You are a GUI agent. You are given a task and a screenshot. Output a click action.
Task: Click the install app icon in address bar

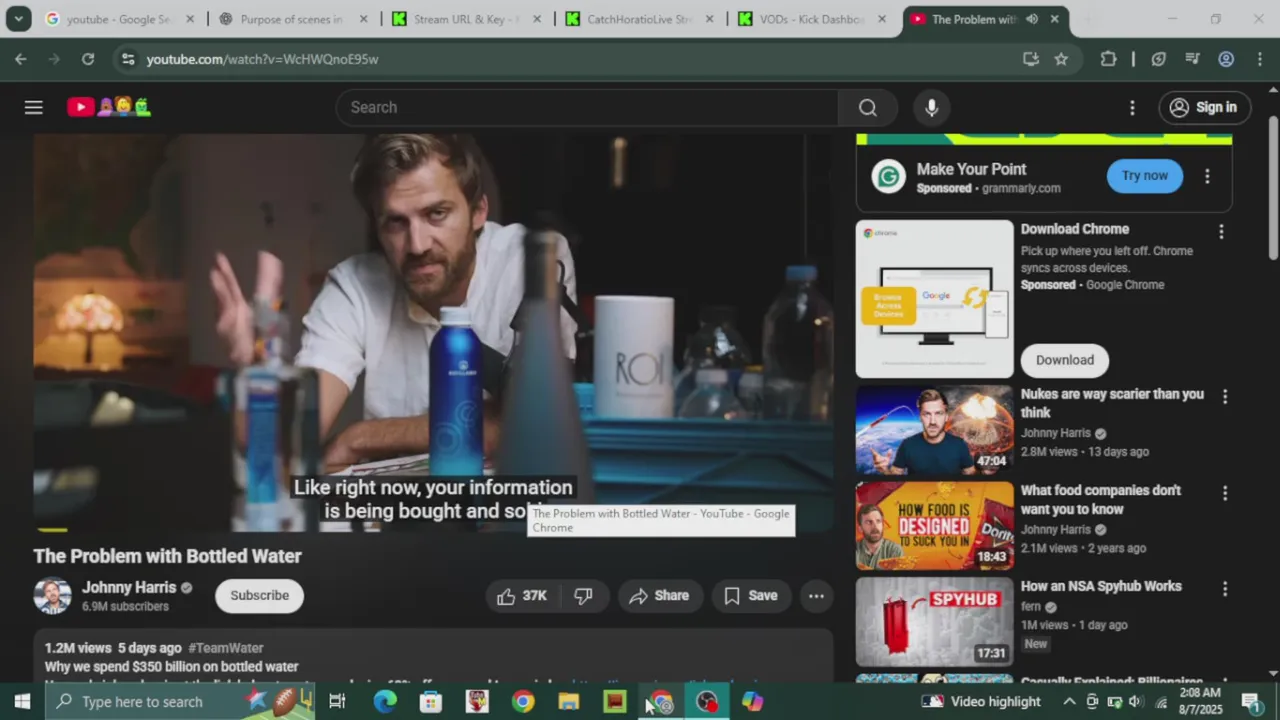click(x=1031, y=59)
